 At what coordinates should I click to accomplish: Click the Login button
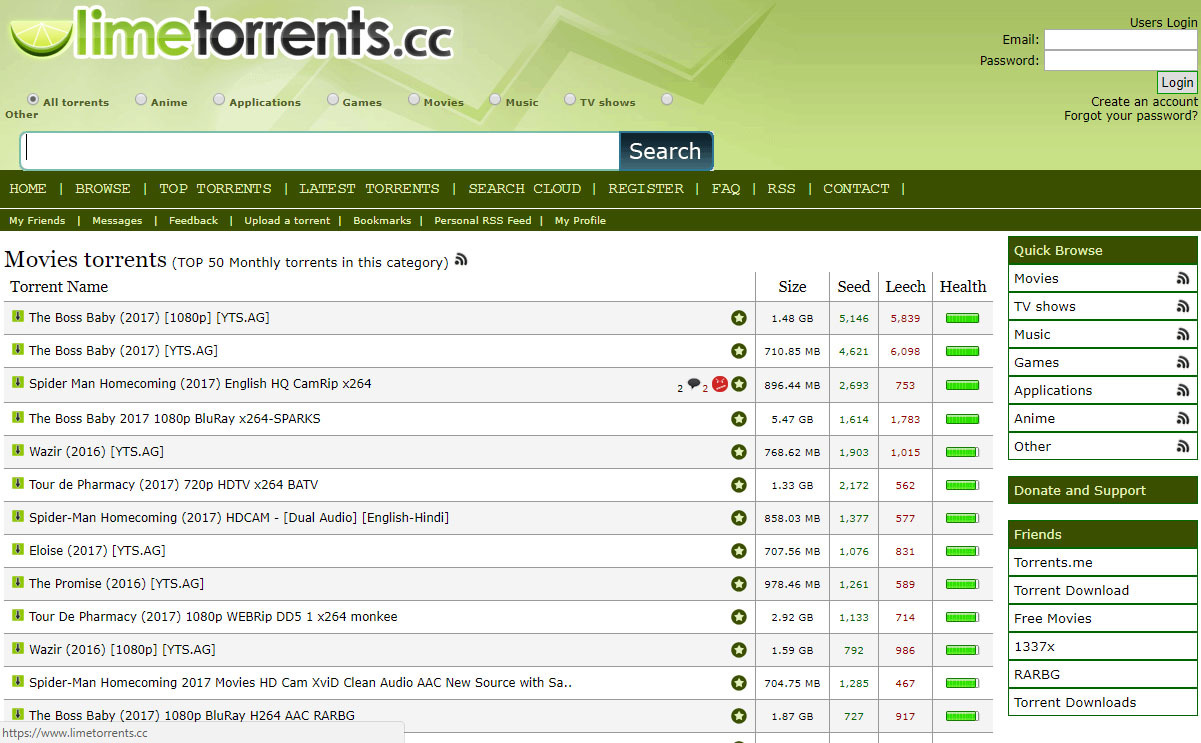click(1177, 83)
